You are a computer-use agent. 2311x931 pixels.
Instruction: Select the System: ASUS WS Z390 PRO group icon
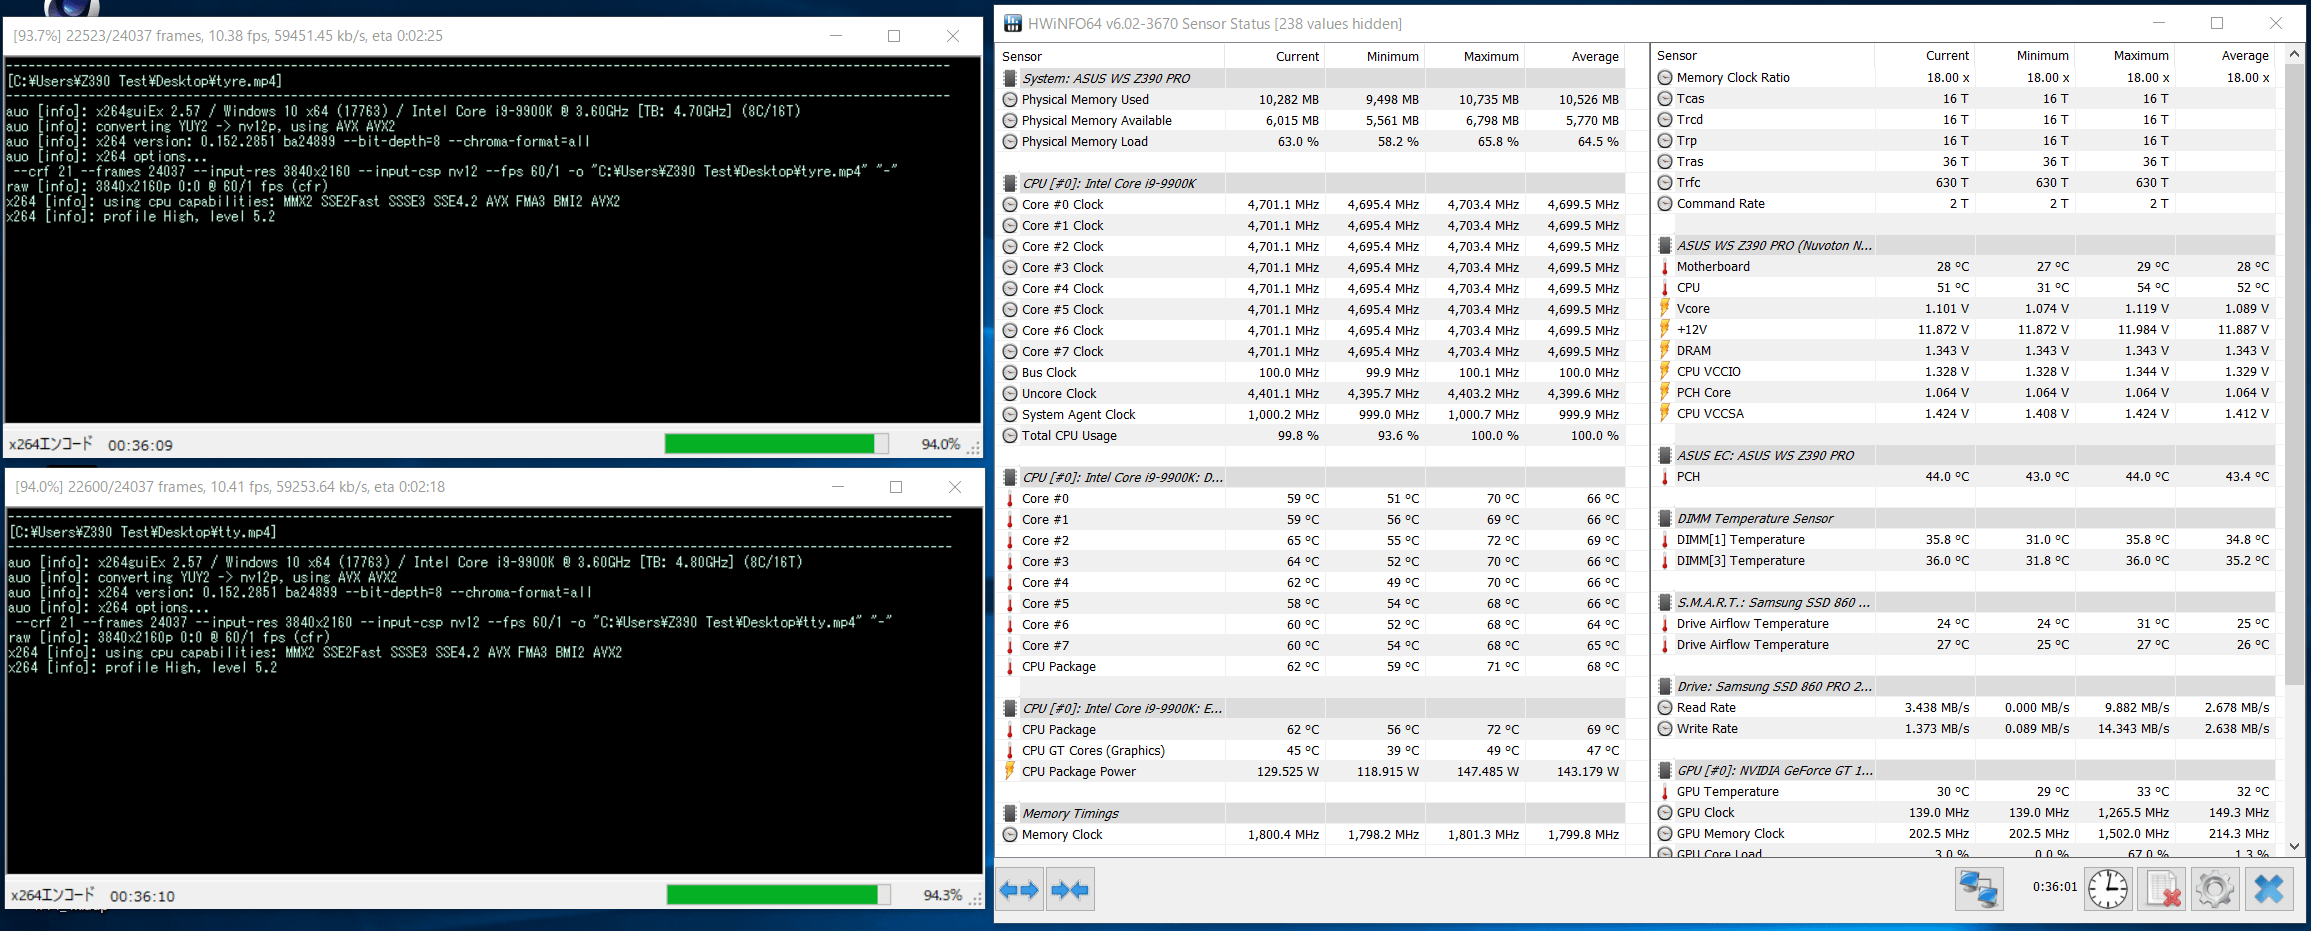pyautogui.click(x=1010, y=78)
